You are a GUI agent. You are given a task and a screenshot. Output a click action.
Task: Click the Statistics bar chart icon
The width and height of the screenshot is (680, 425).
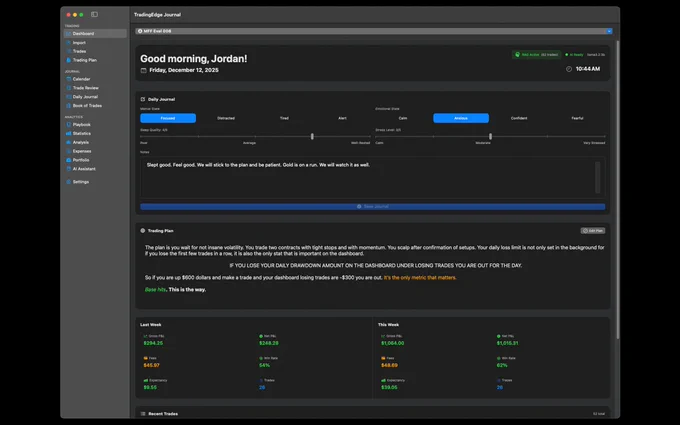coord(69,133)
